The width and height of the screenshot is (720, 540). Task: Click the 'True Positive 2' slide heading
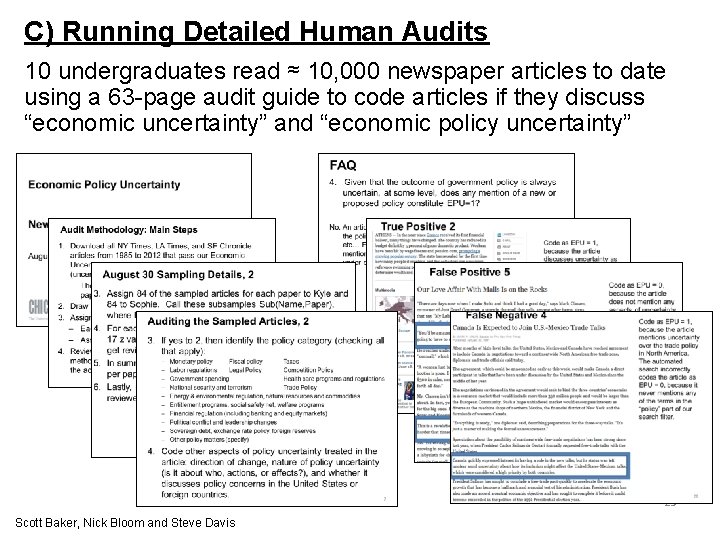point(418,226)
